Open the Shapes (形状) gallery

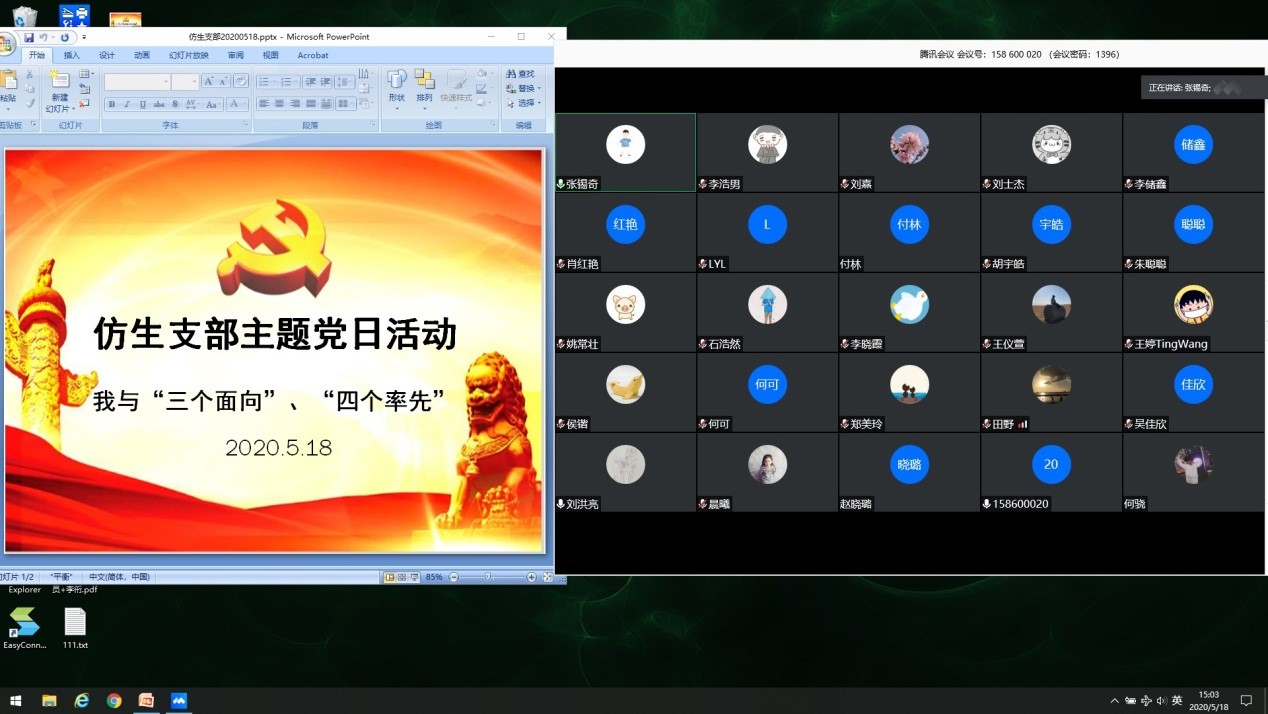click(x=397, y=84)
